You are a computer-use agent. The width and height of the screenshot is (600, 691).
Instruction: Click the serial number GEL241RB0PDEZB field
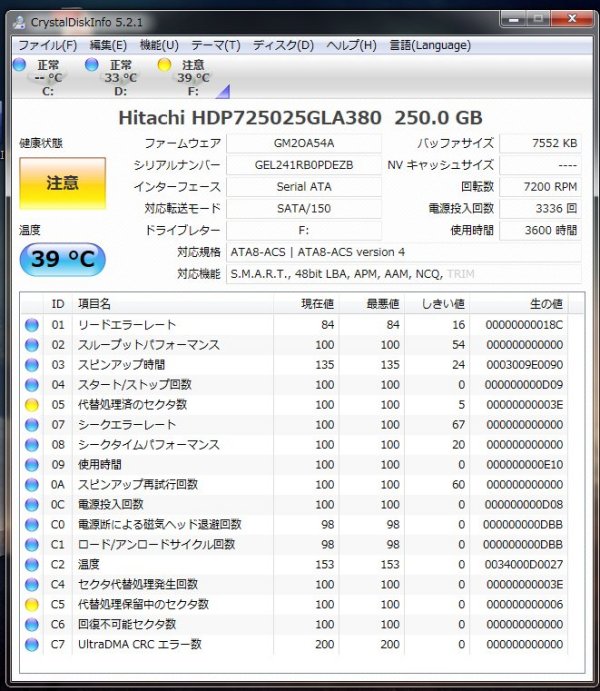coord(304,165)
